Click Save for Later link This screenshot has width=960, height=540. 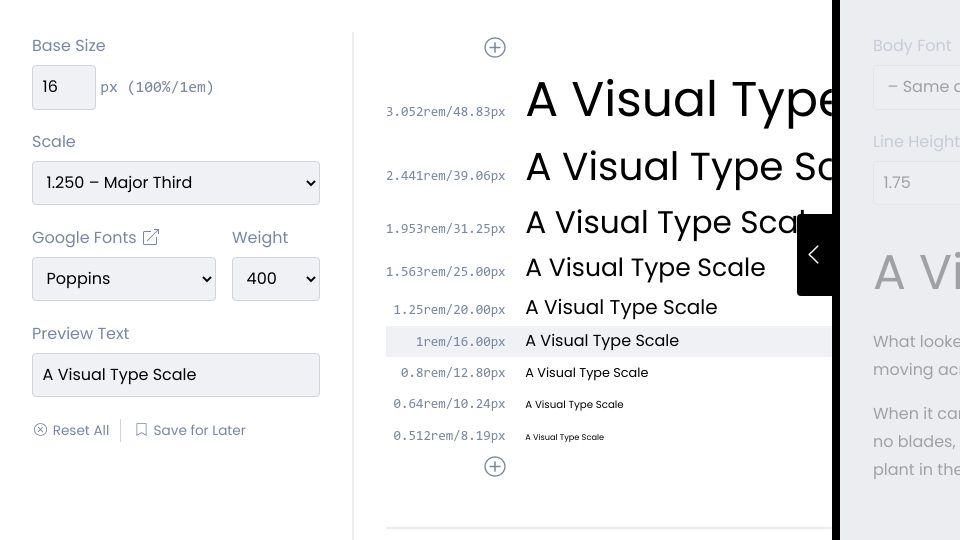pyautogui.click(x=190, y=430)
